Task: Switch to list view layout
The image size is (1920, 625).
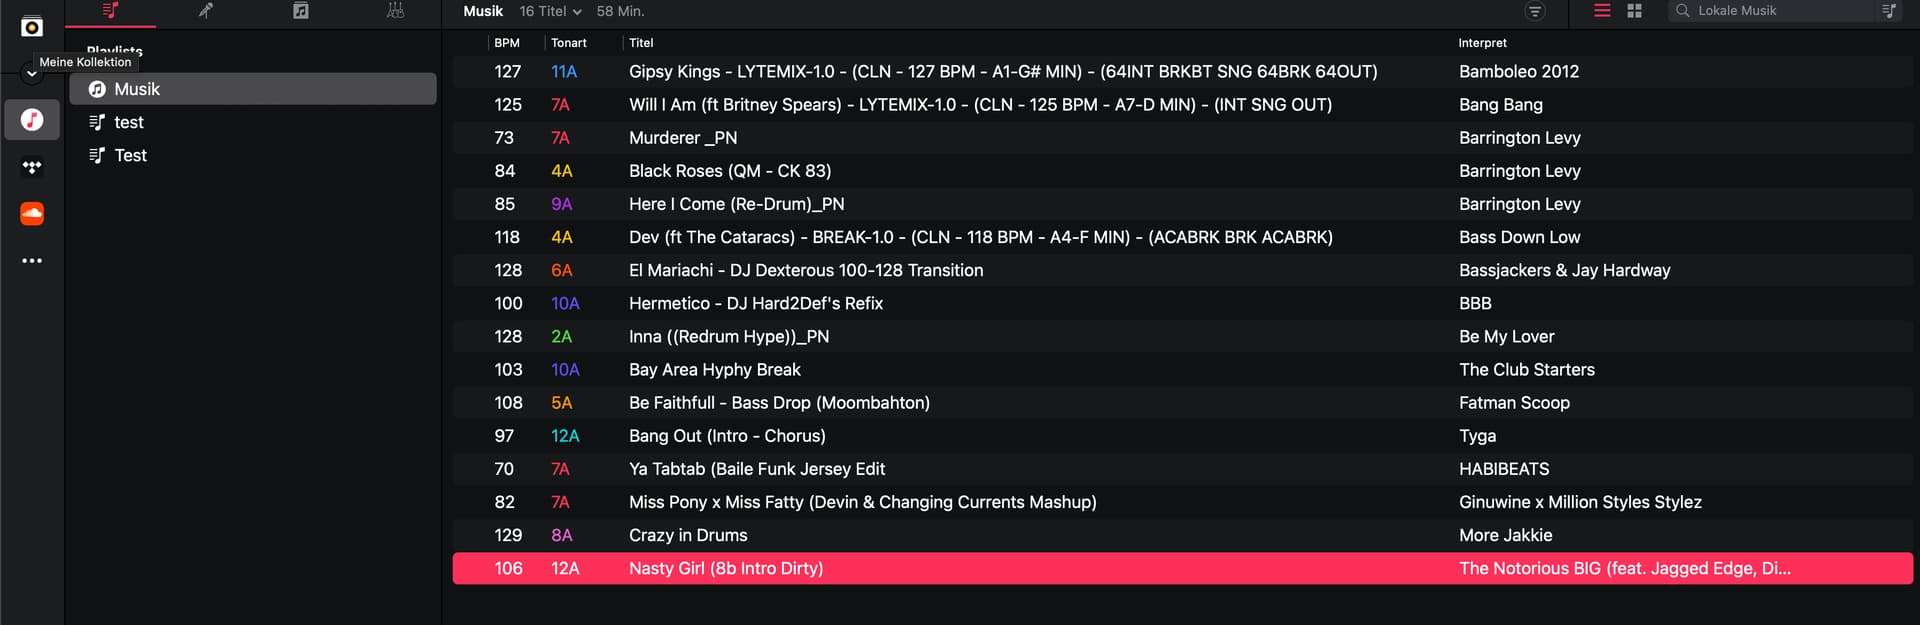Action: (x=1602, y=11)
